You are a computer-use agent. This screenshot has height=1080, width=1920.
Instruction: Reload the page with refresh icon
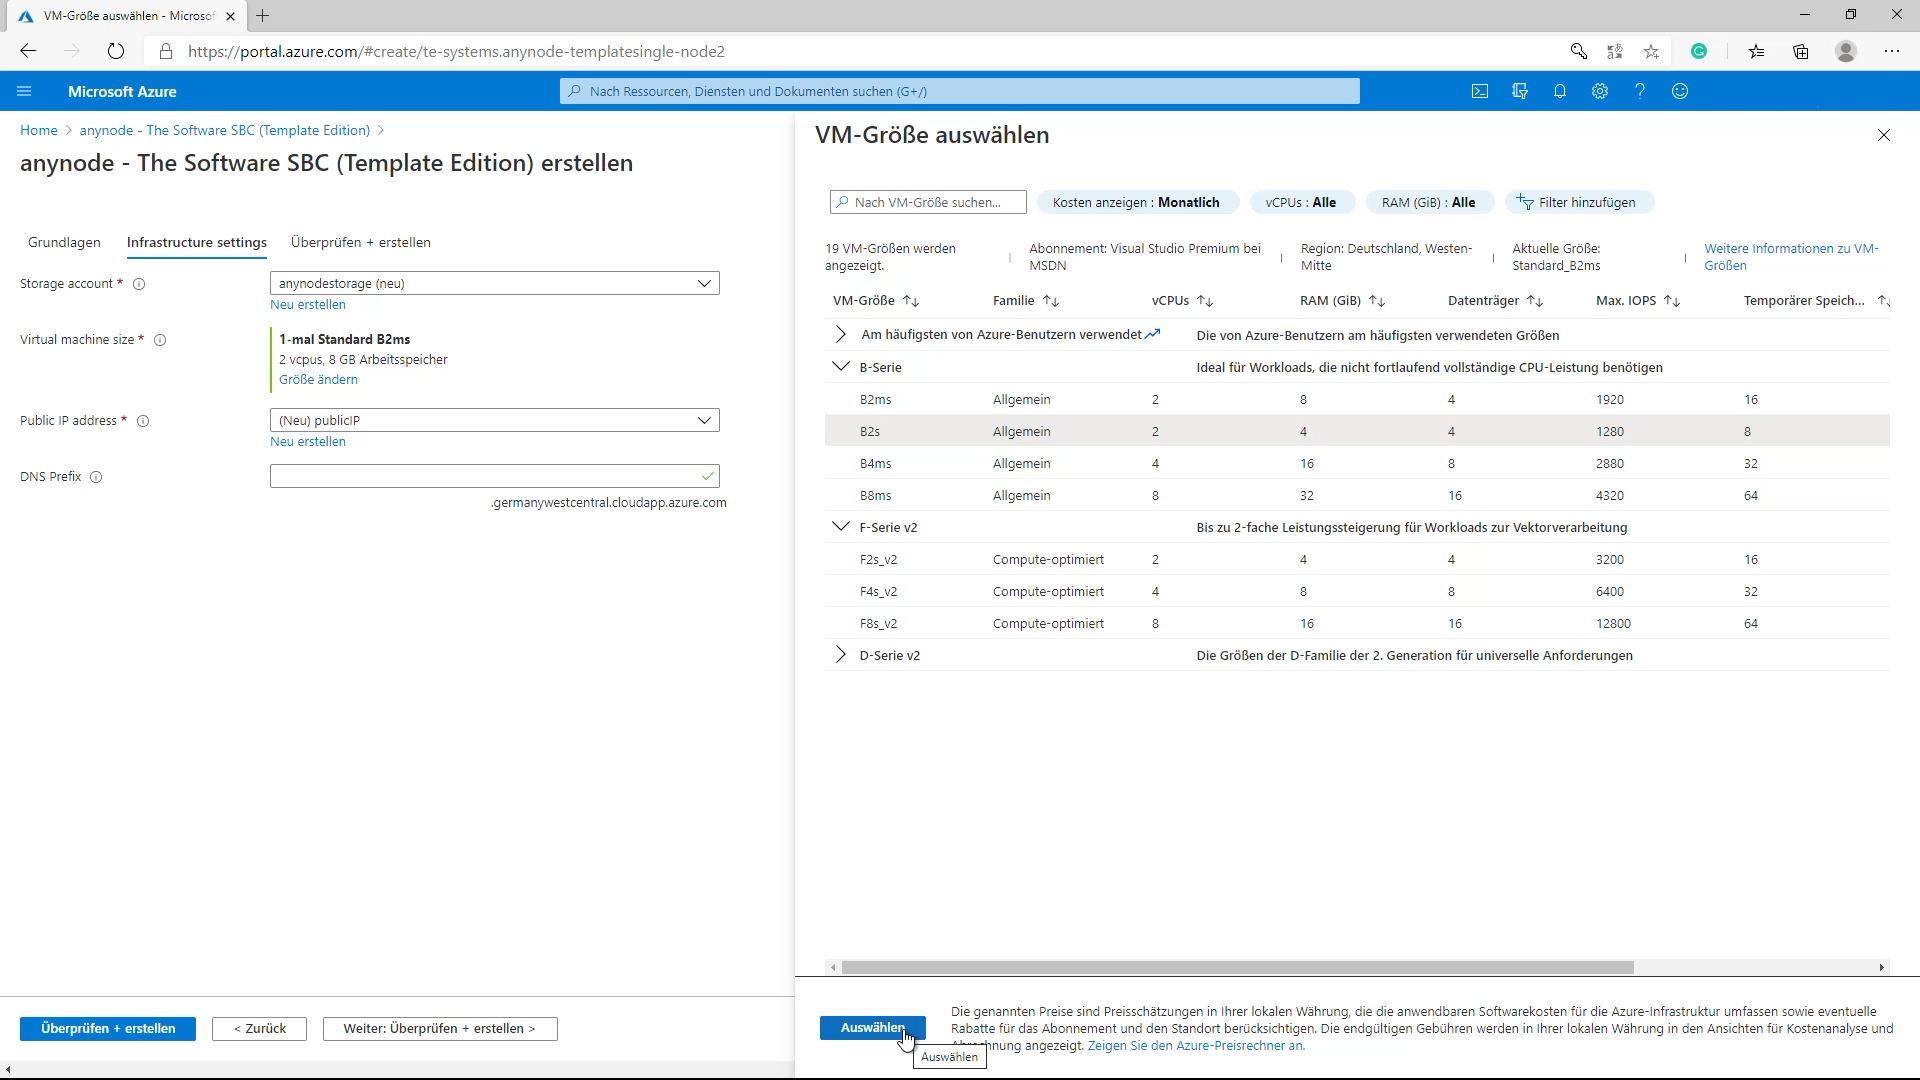coord(116,51)
